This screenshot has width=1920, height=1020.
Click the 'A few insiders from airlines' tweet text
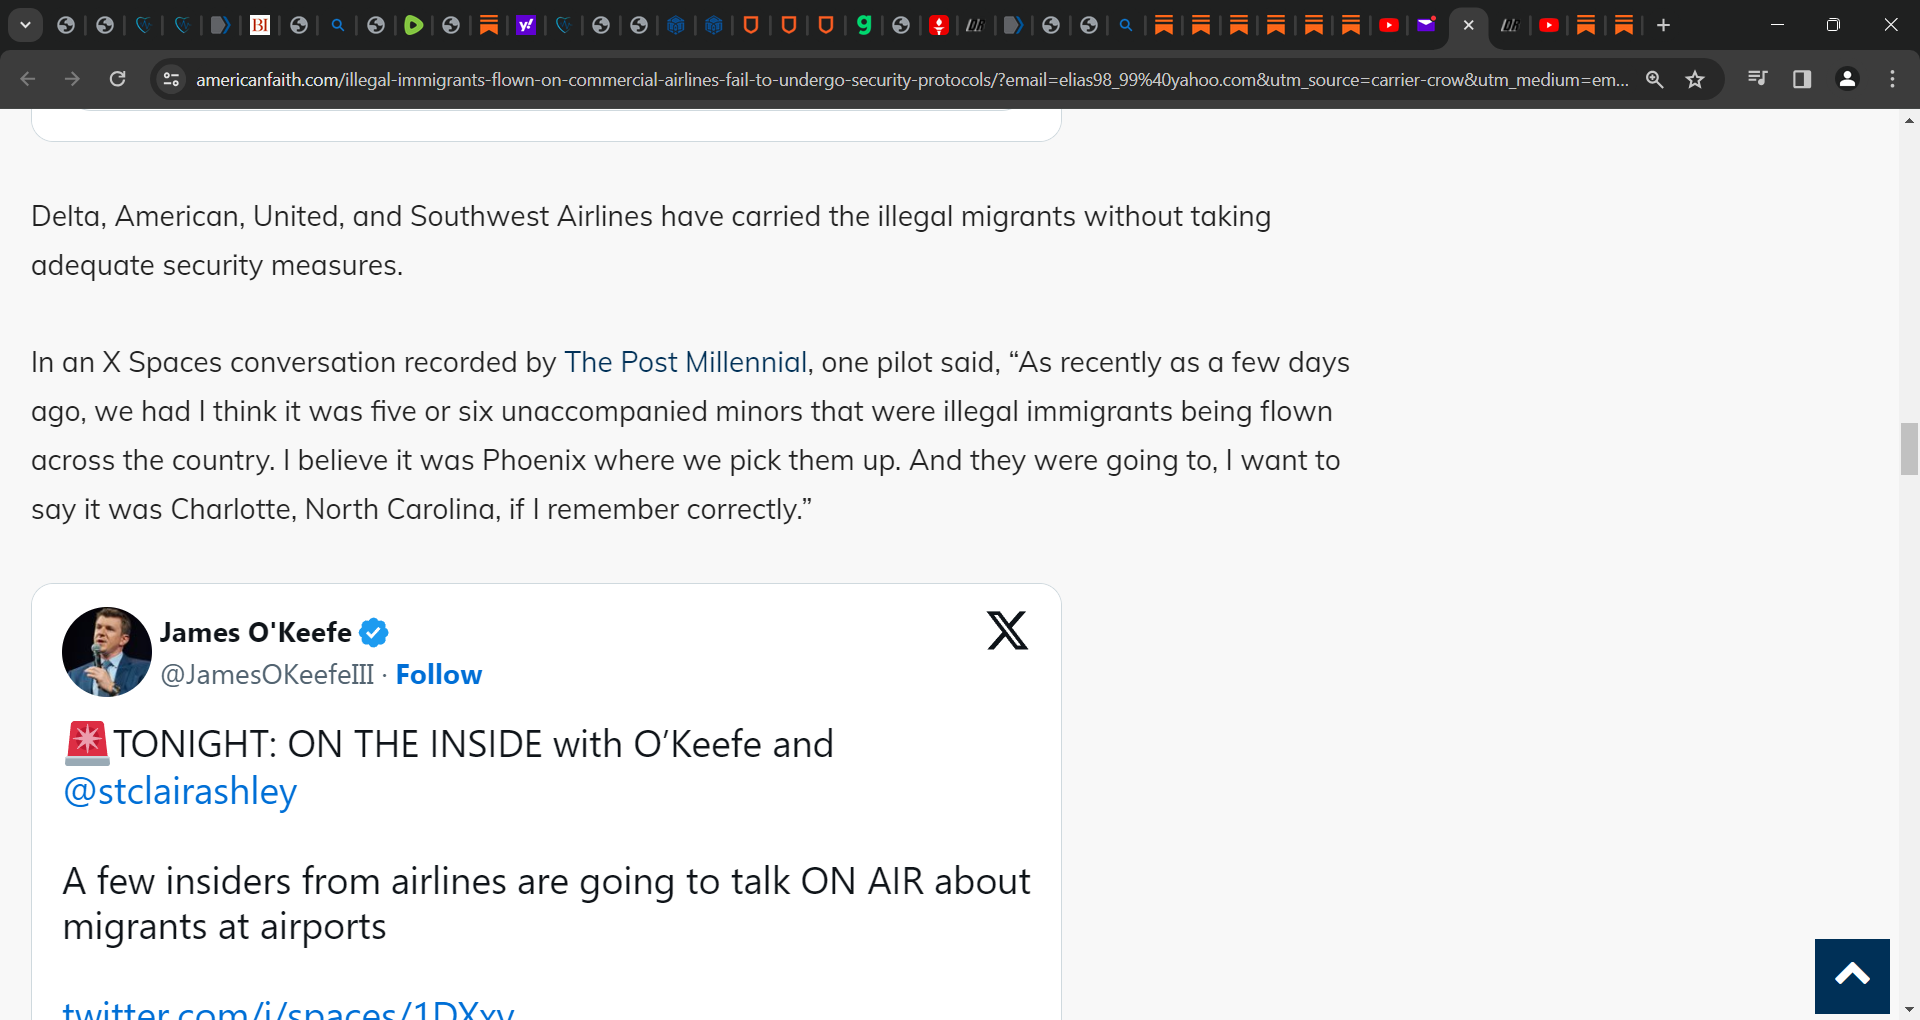click(x=546, y=904)
